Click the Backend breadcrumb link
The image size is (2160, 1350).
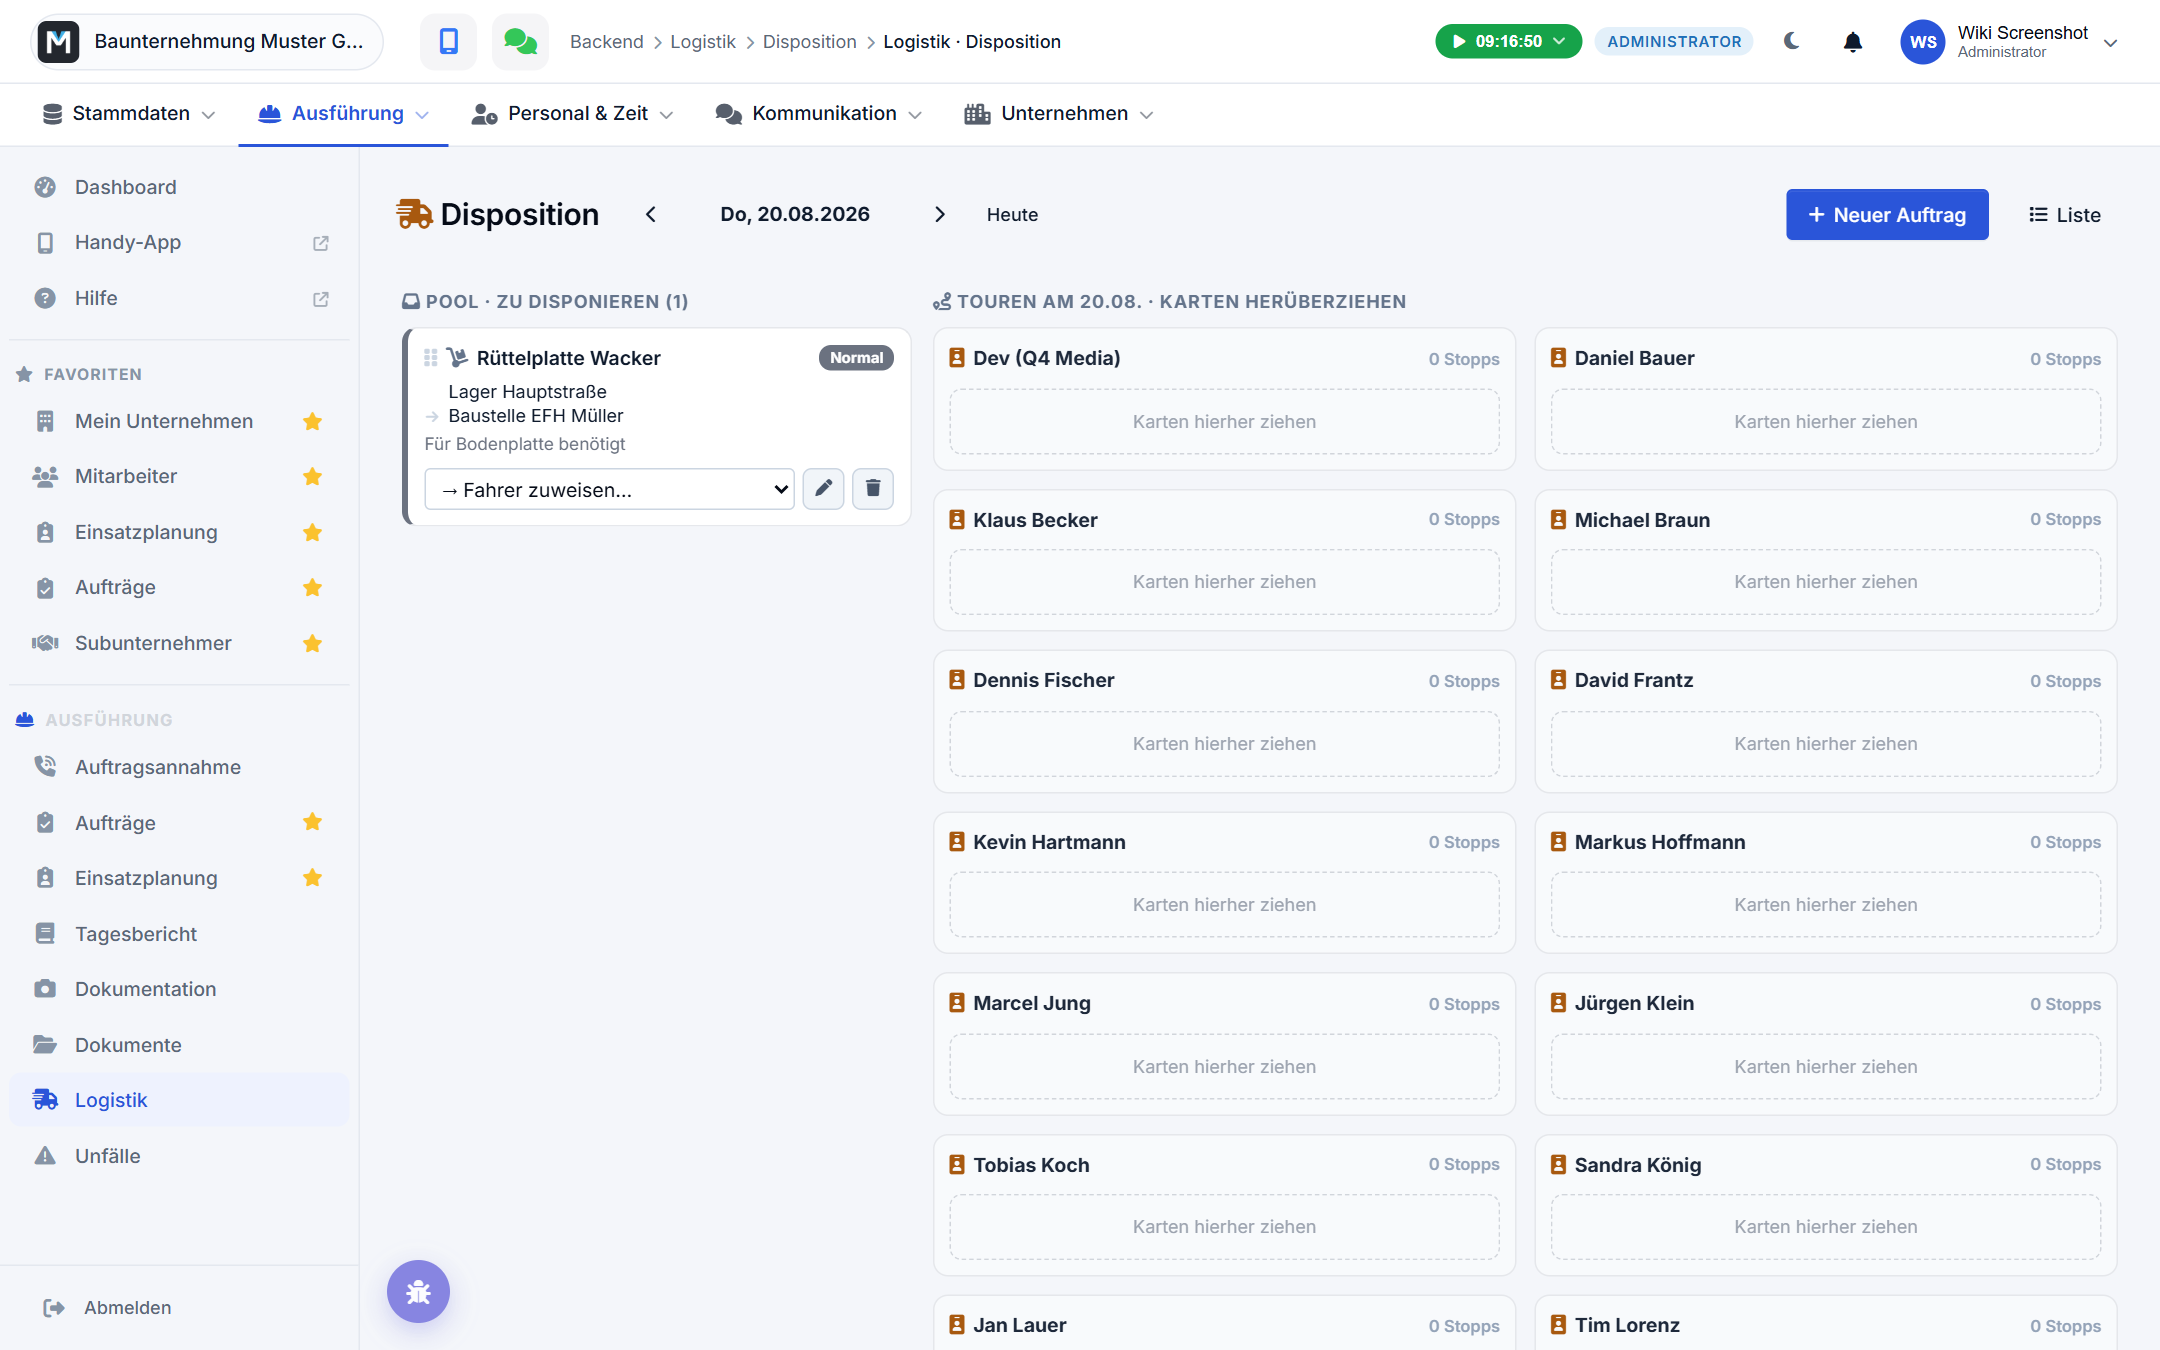(x=607, y=42)
